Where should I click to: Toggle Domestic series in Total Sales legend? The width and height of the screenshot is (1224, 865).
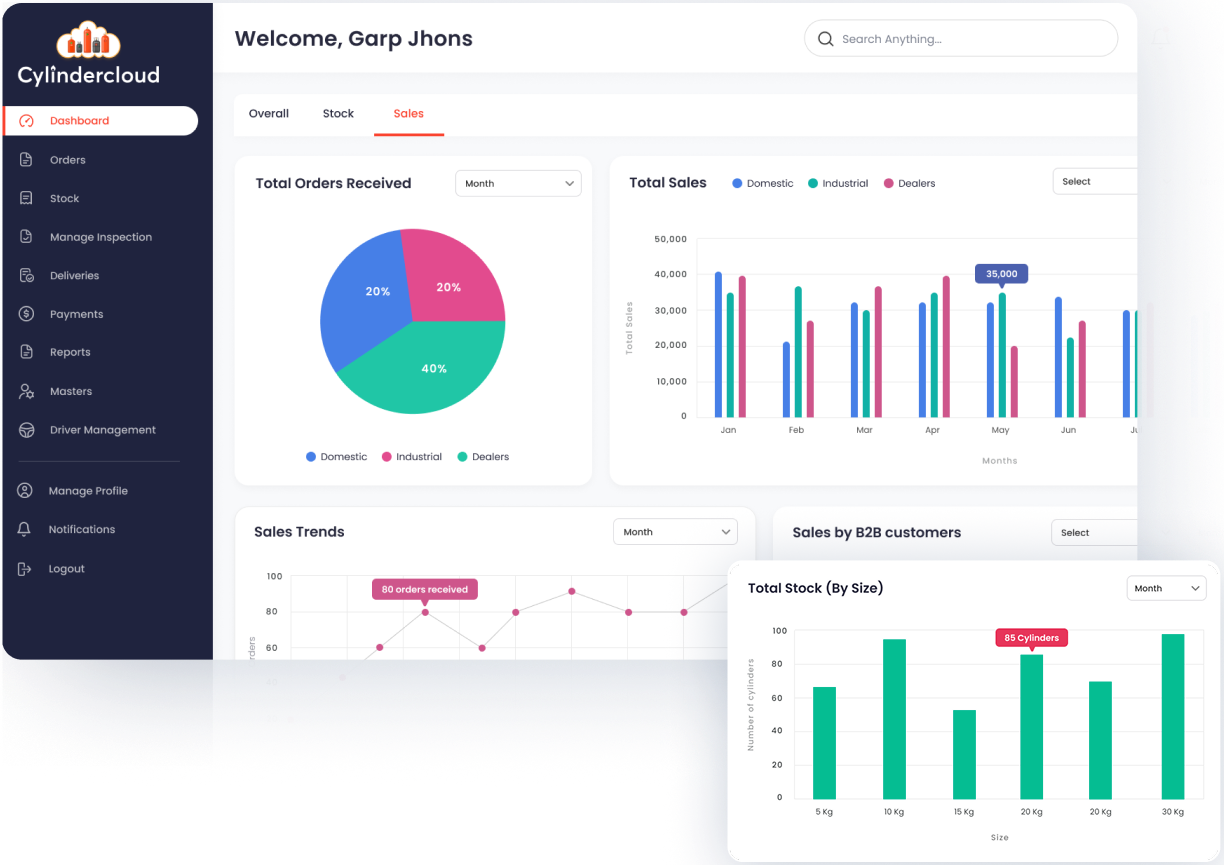coord(762,184)
